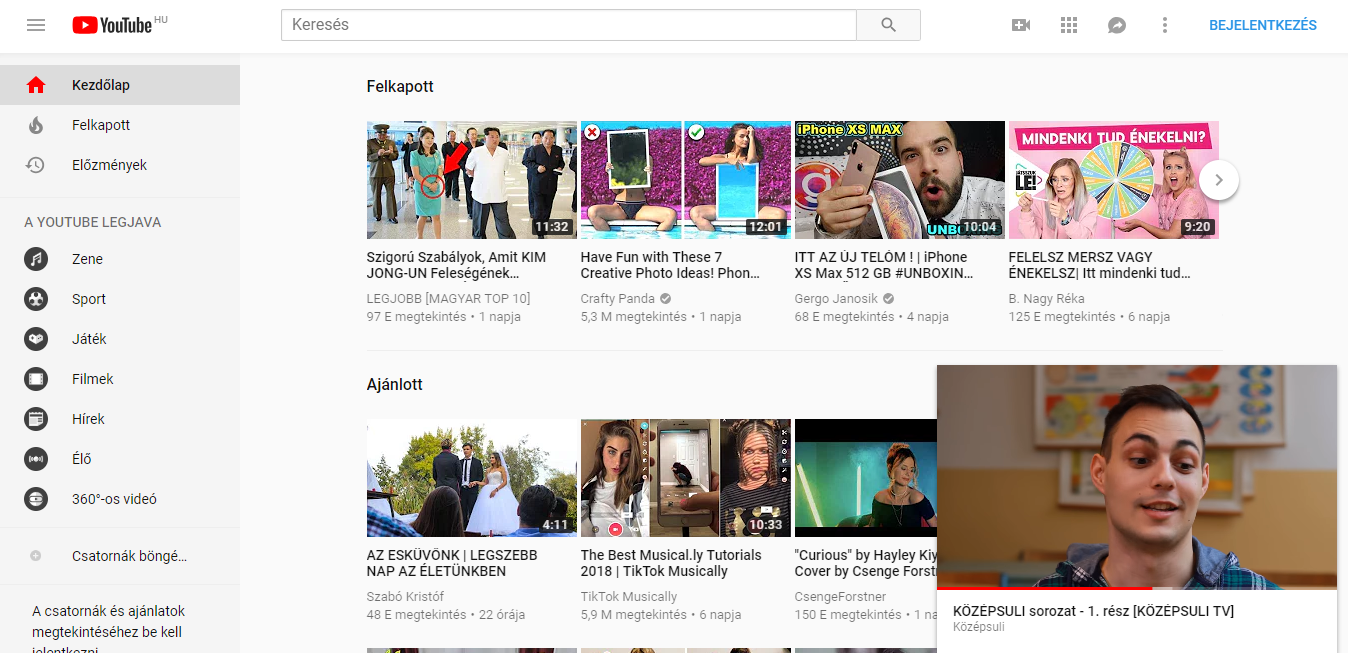This screenshot has height=653, width=1348.
Task: Open the hamburger guide menu
Action: (x=36, y=25)
